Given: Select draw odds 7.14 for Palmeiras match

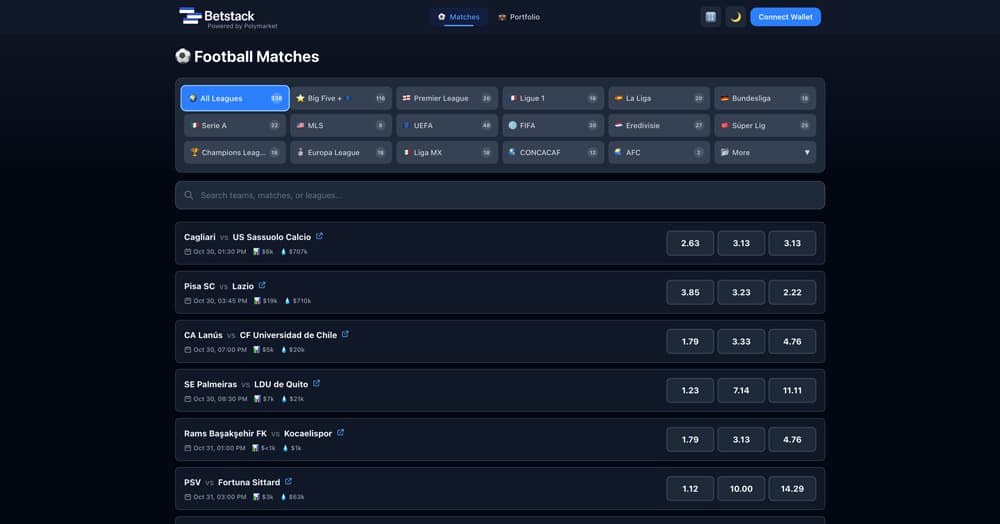Looking at the screenshot, I should click(x=741, y=390).
